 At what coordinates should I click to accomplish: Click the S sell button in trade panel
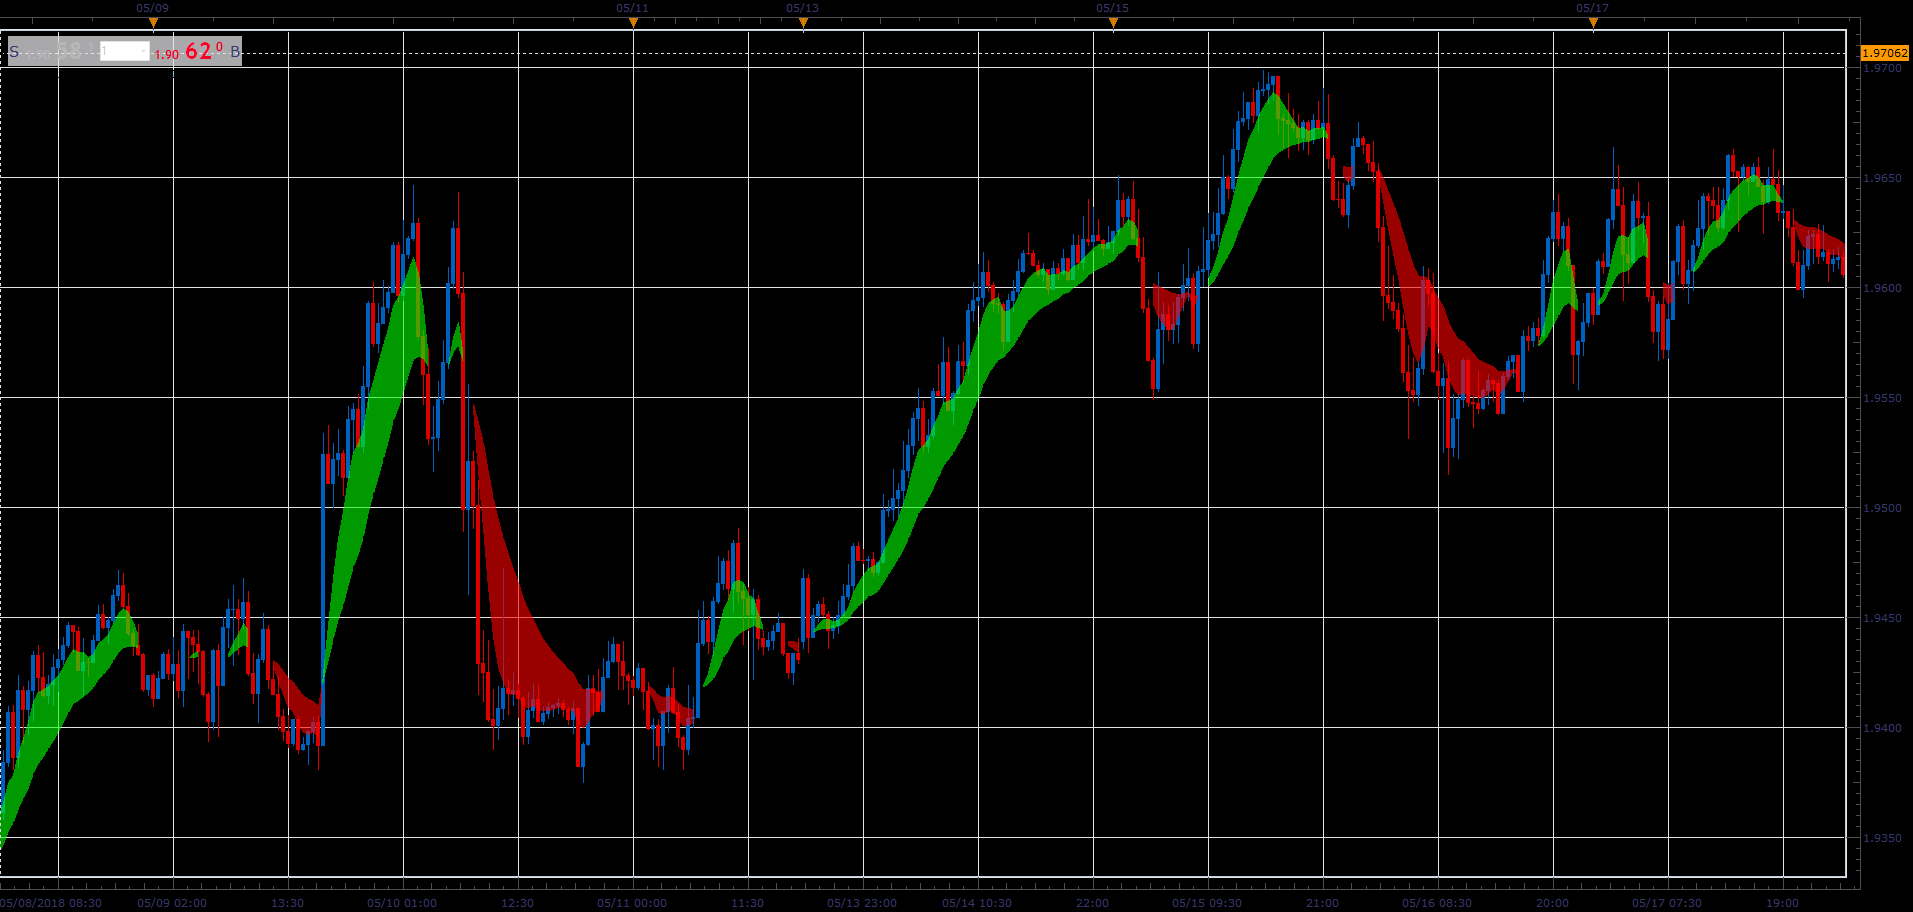coord(14,51)
